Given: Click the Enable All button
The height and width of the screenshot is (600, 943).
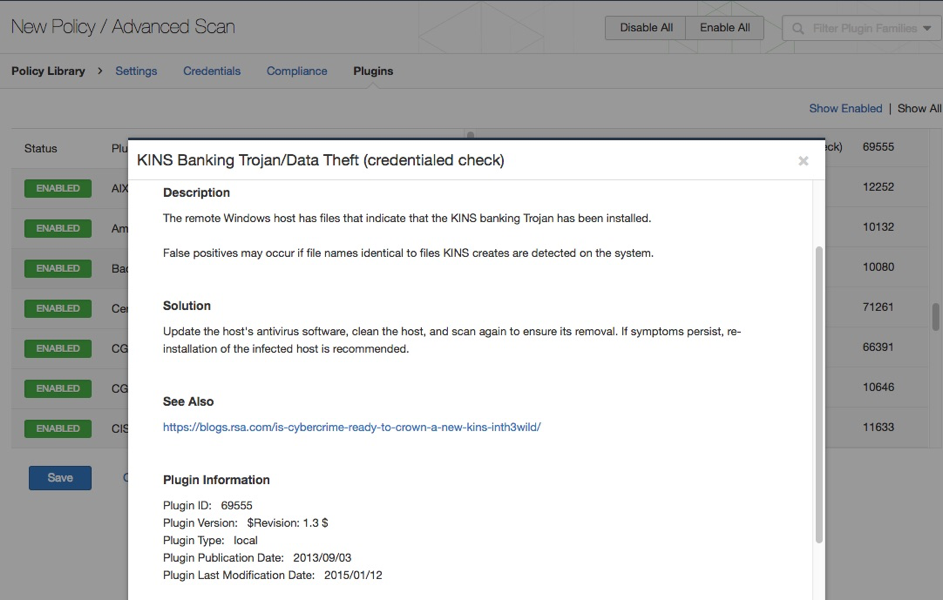Looking at the screenshot, I should [725, 28].
